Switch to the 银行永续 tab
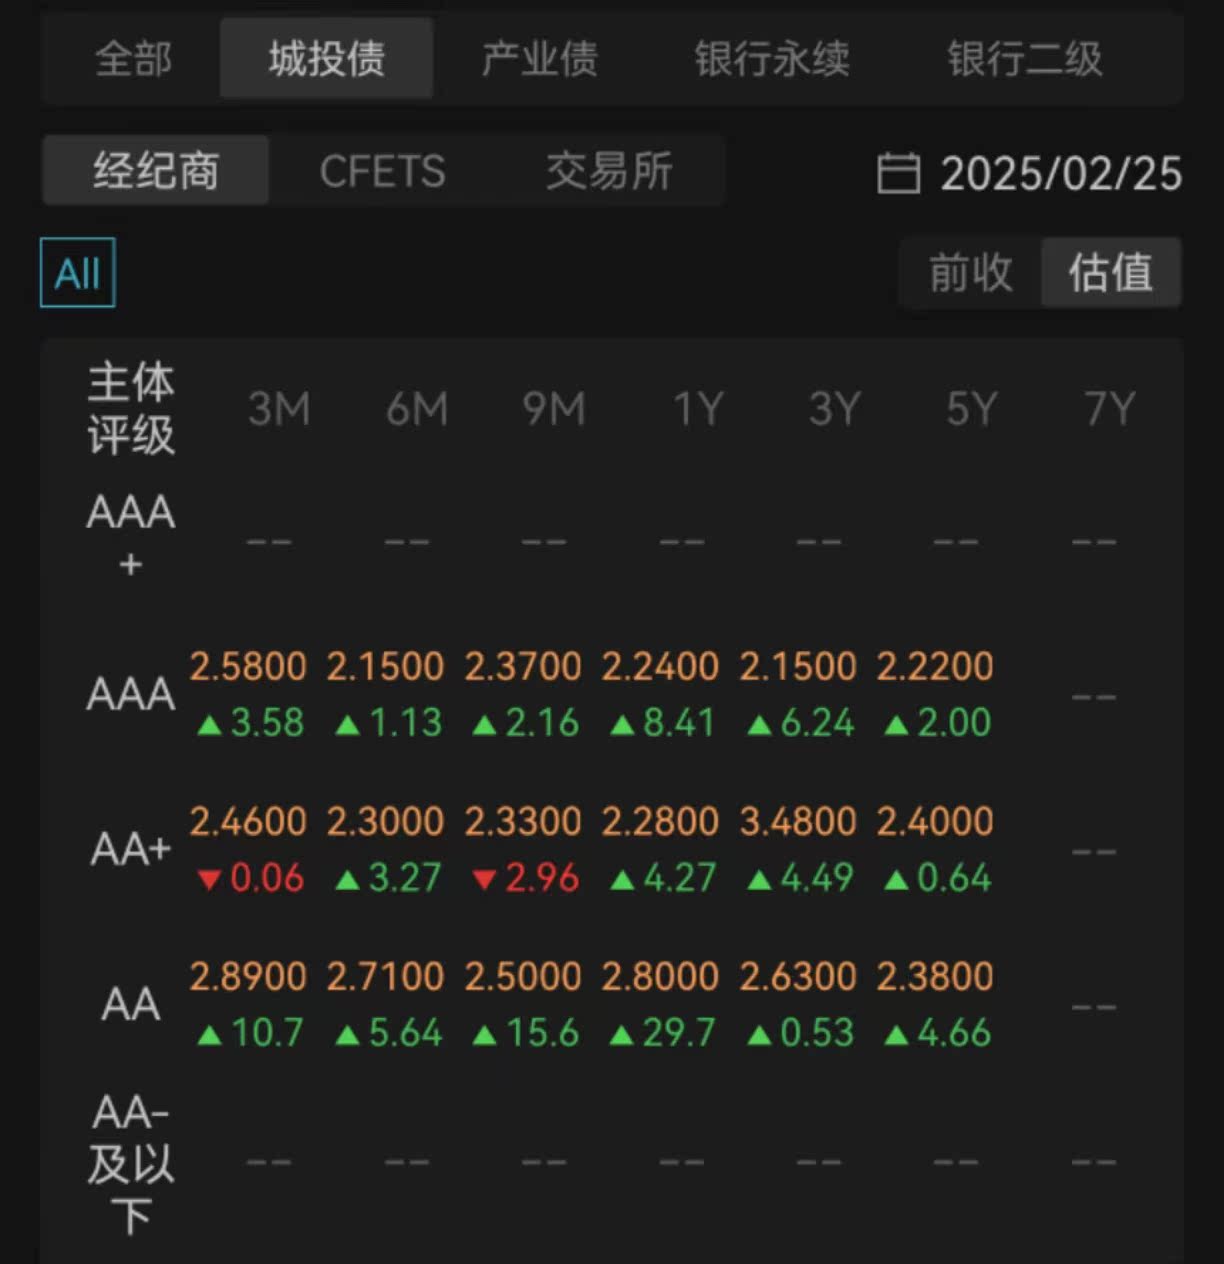Image resolution: width=1224 pixels, height=1264 pixels. coord(772,59)
